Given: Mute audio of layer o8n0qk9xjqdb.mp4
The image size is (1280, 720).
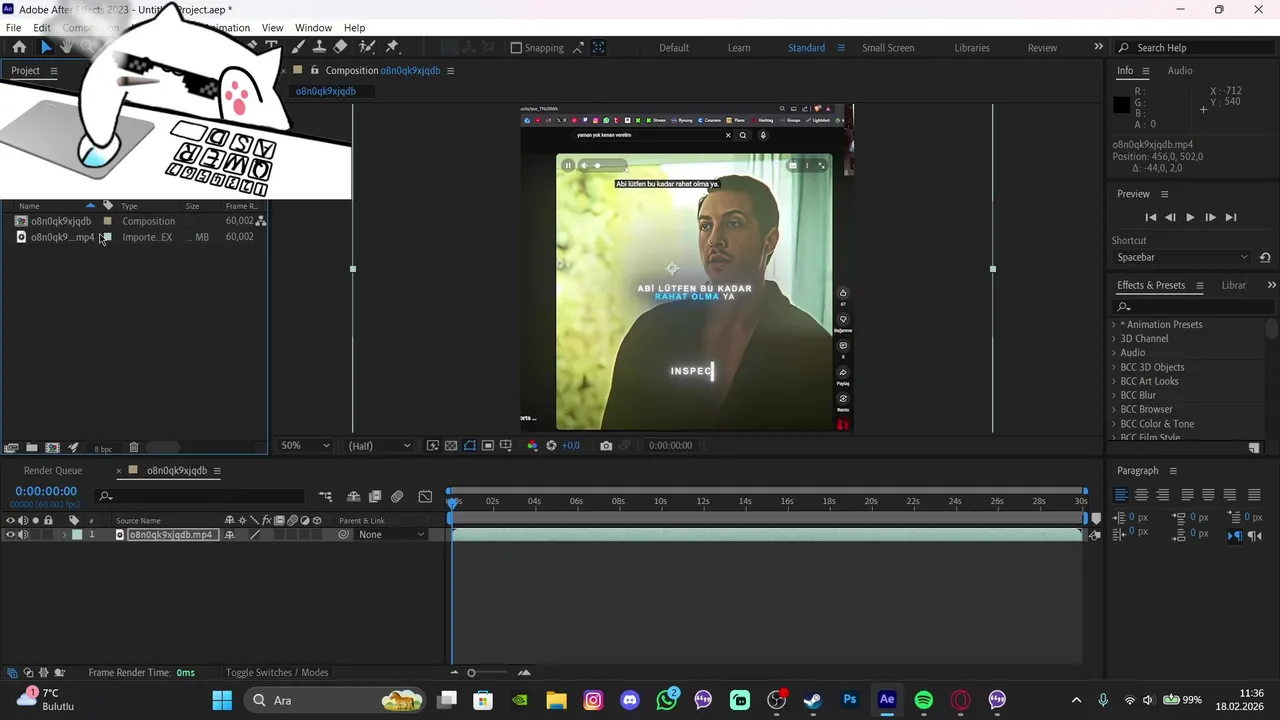Looking at the screenshot, I should pyautogui.click(x=23, y=535).
